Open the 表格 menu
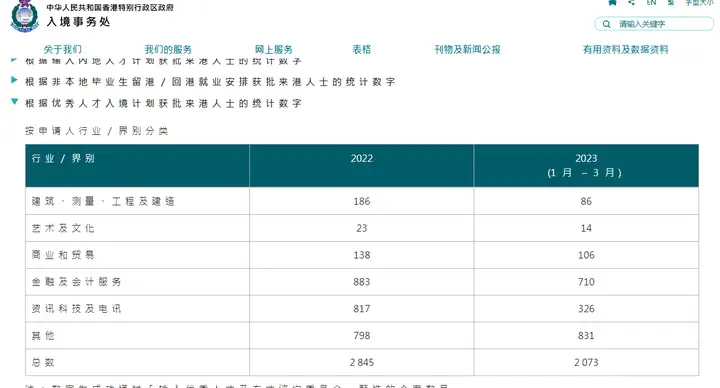This screenshot has height=388, width=720. [x=361, y=50]
